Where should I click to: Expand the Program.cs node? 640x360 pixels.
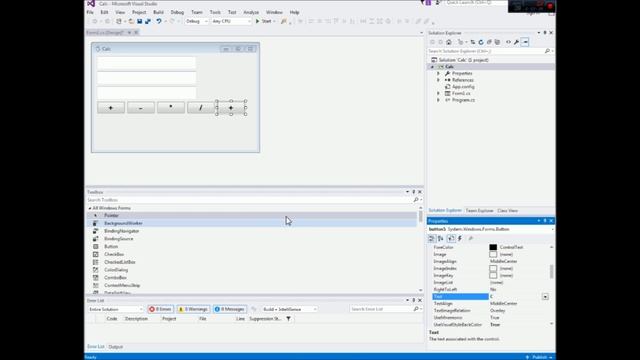[x=439, y=100]
